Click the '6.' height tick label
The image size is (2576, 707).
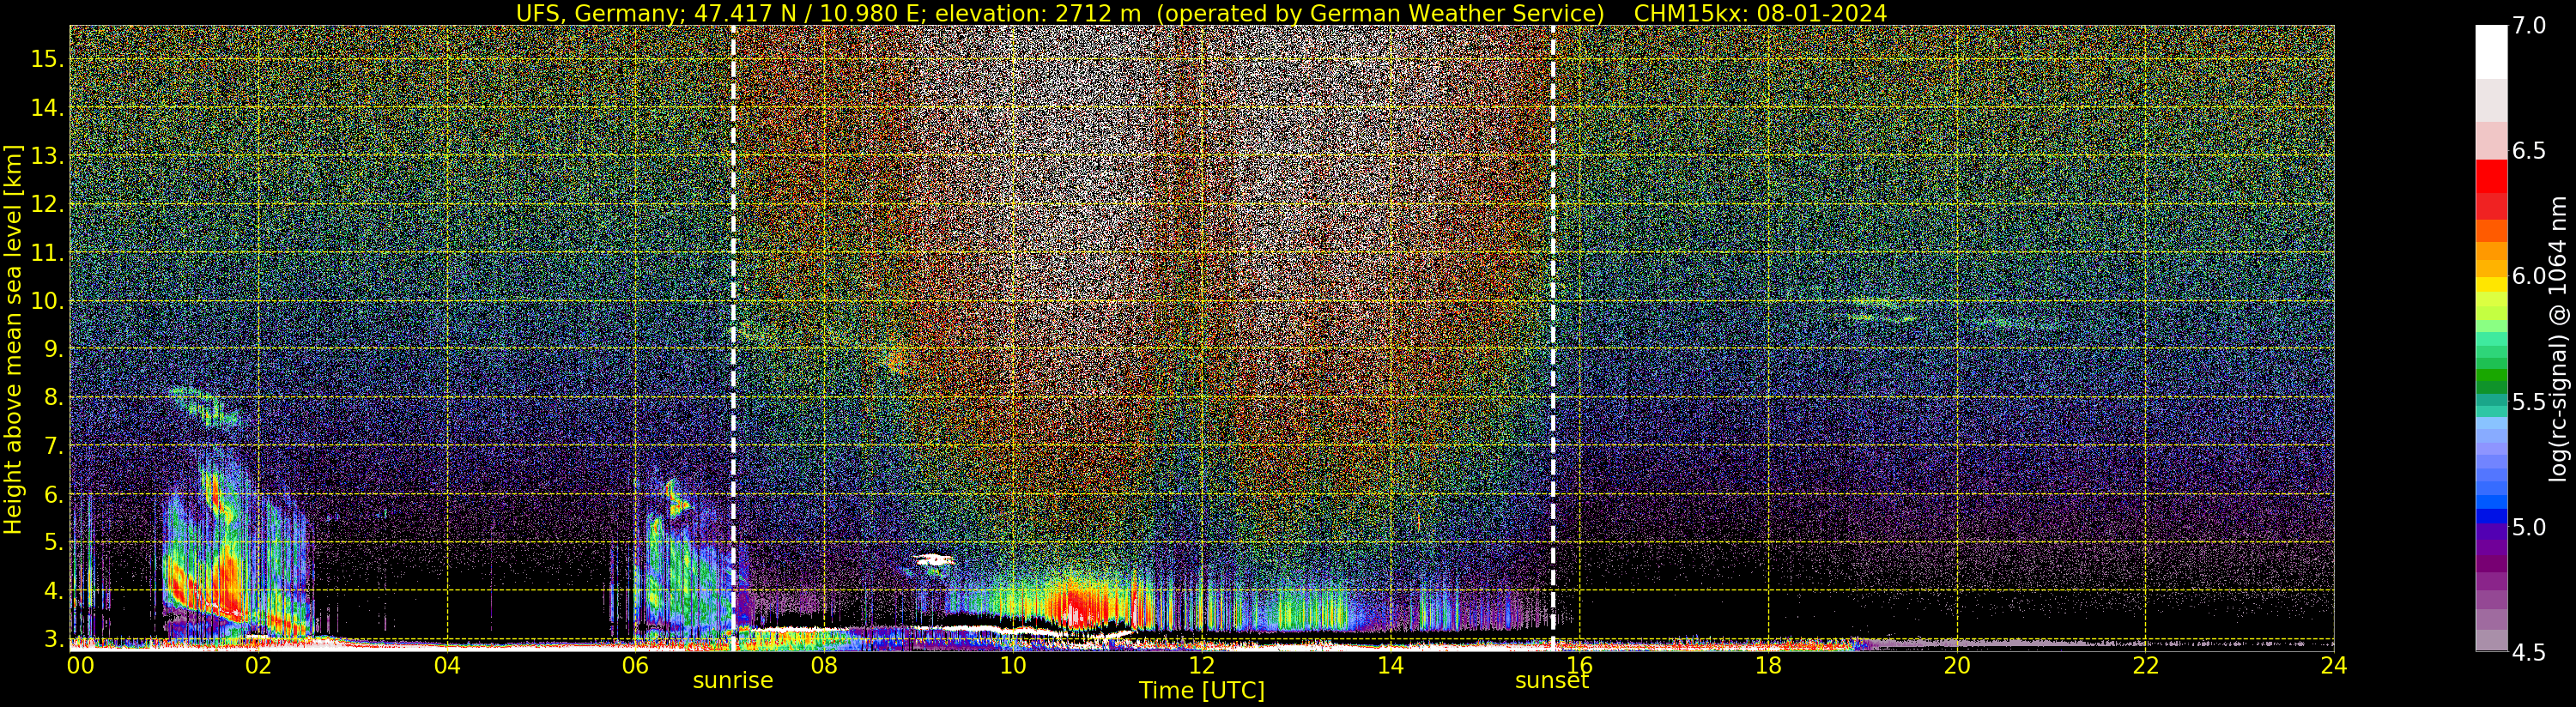(x=53, y=494)
